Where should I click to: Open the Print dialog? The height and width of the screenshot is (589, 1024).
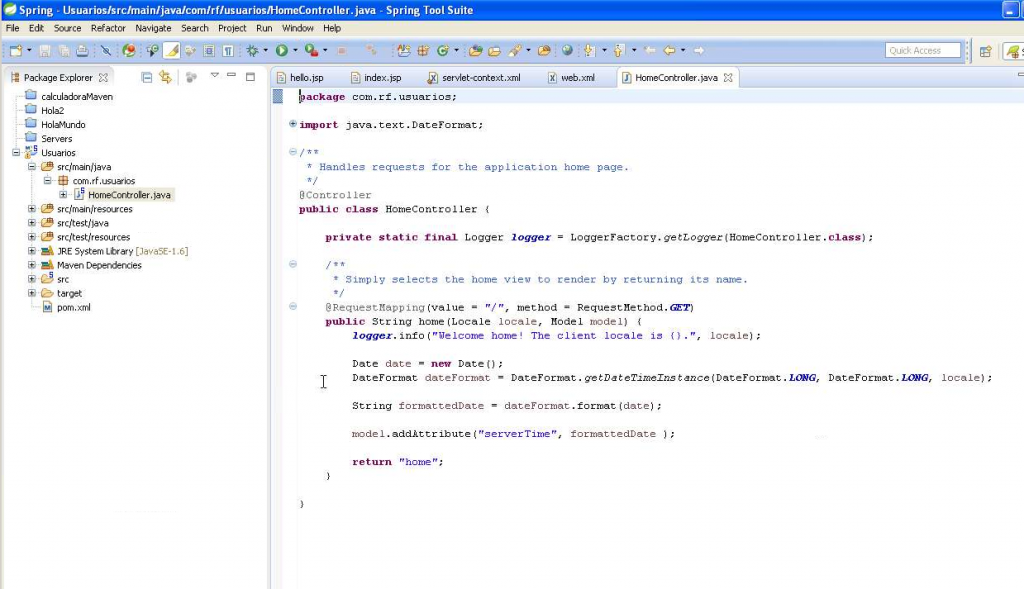point(81,50)
